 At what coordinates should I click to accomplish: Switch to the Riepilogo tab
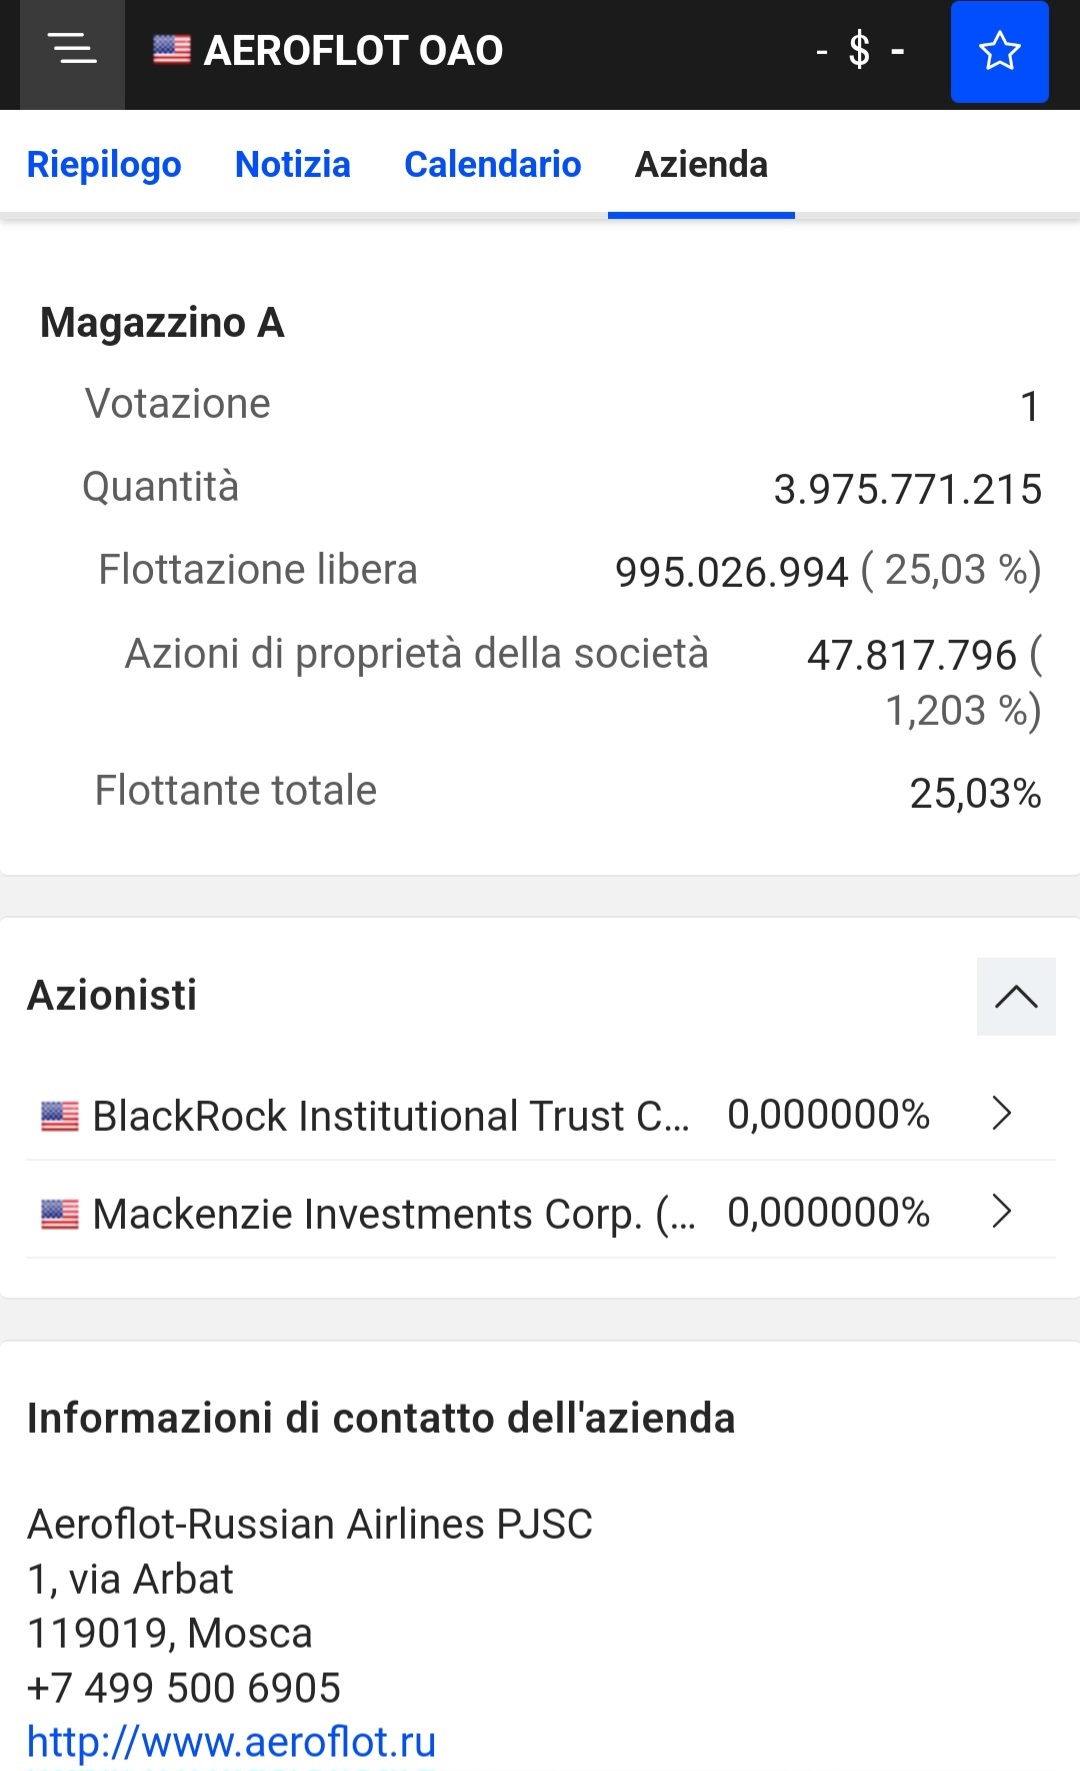point(104,165)
